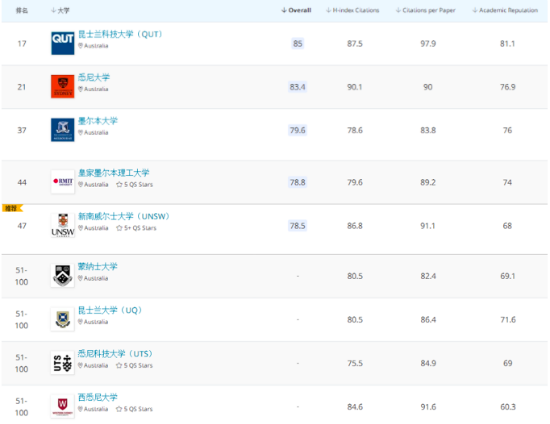Screen dimensions: 550x424
Task: Open the 悉尼科技大学（UTS）link
Action: (115, 354)
